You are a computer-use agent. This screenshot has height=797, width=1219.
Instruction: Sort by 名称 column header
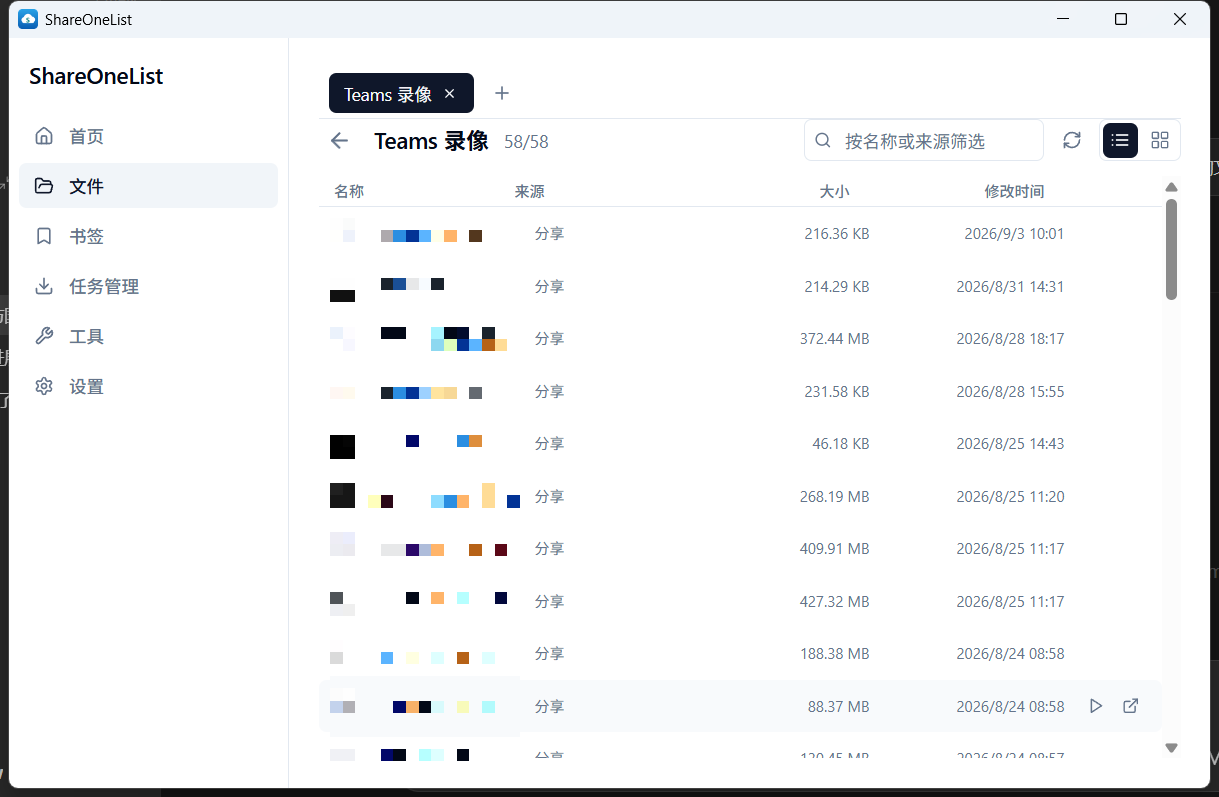pyautogui.click(x=349, y=191)
